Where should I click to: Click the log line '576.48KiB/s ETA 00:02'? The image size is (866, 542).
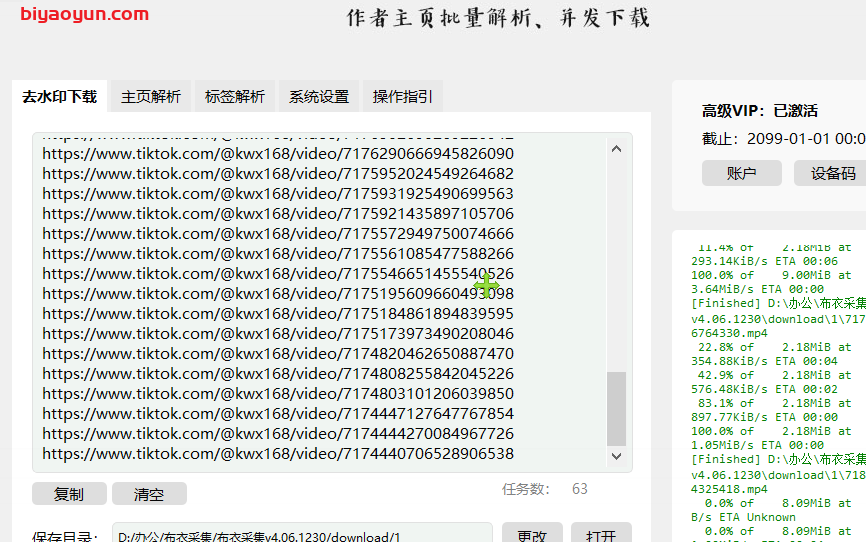(x=764, y=389)
